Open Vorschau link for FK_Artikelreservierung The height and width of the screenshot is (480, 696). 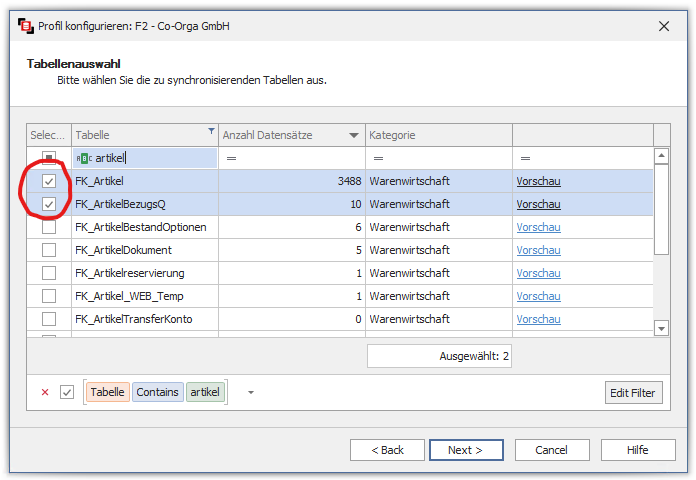click(538, 273)
